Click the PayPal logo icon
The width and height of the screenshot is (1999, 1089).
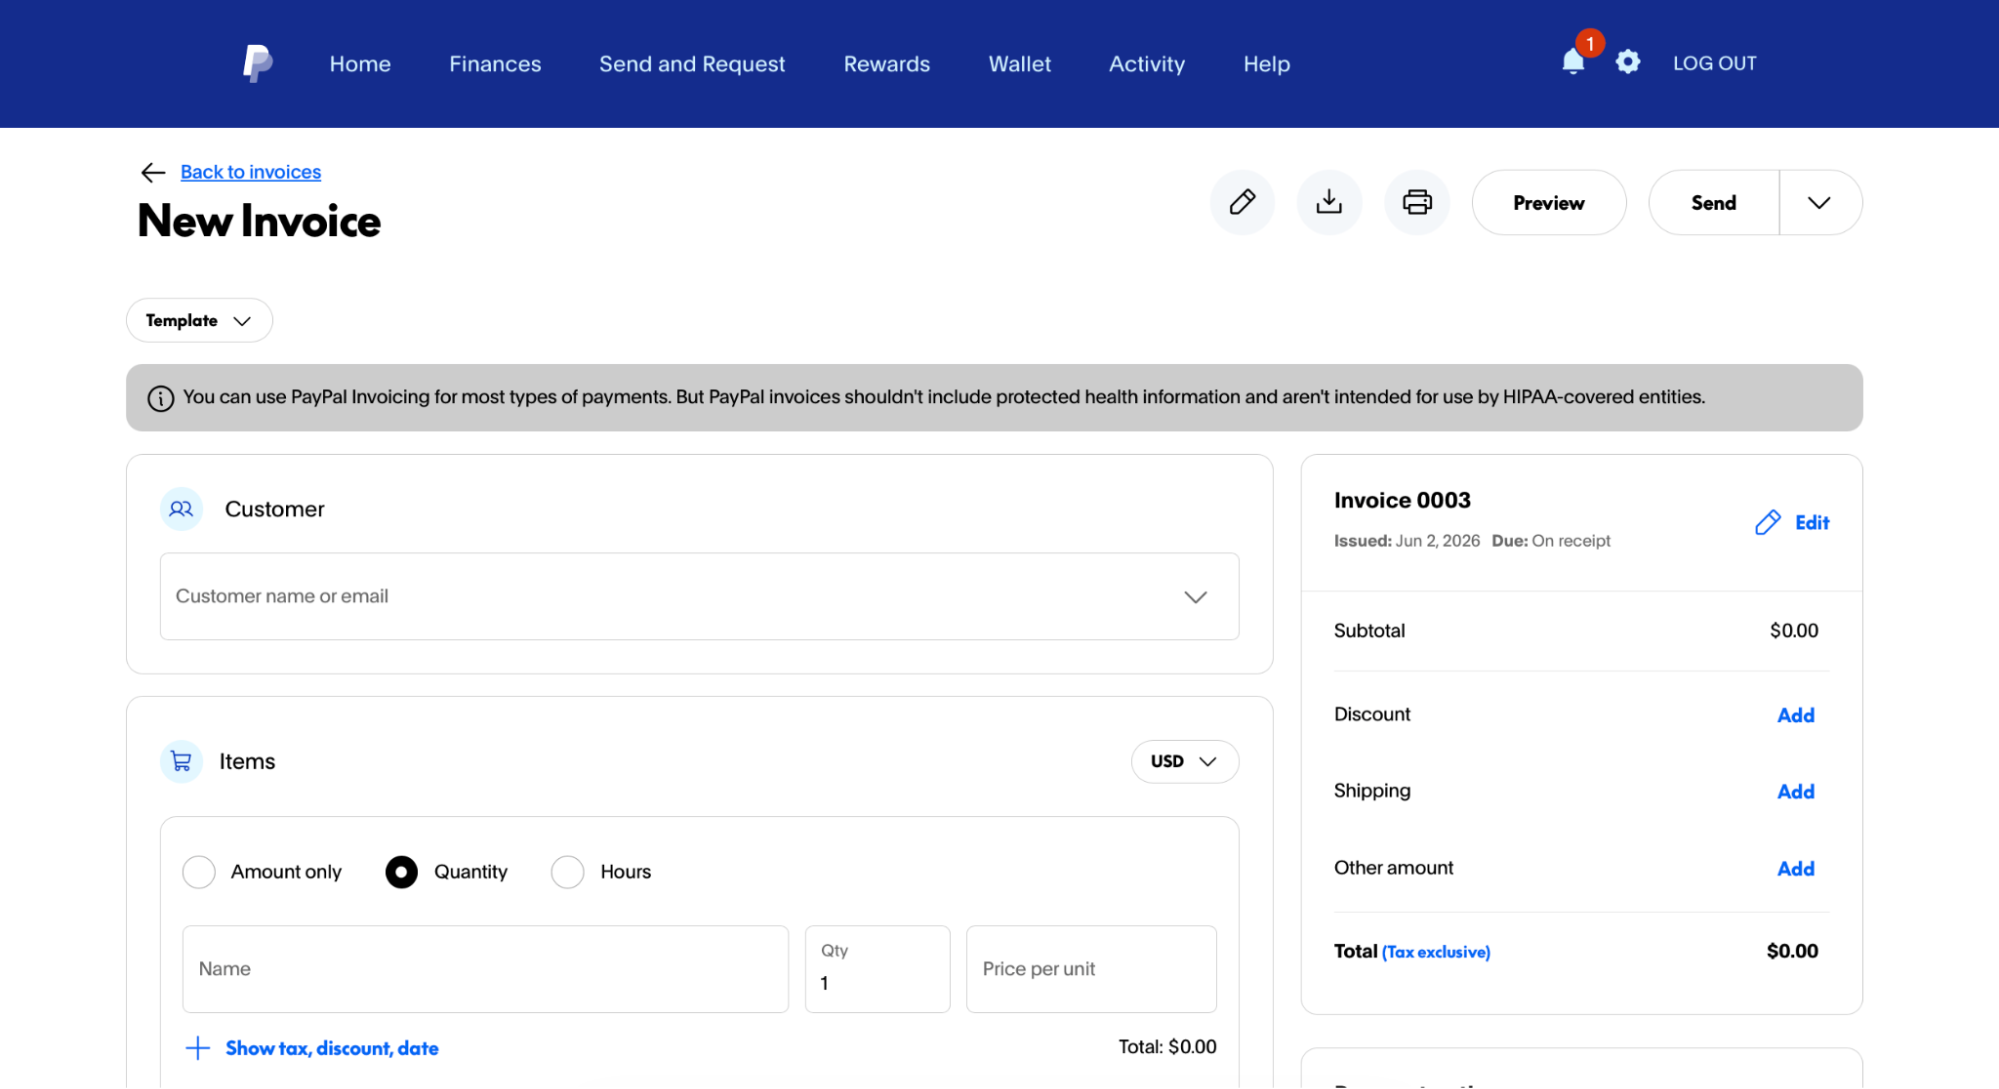pos(258,63)
